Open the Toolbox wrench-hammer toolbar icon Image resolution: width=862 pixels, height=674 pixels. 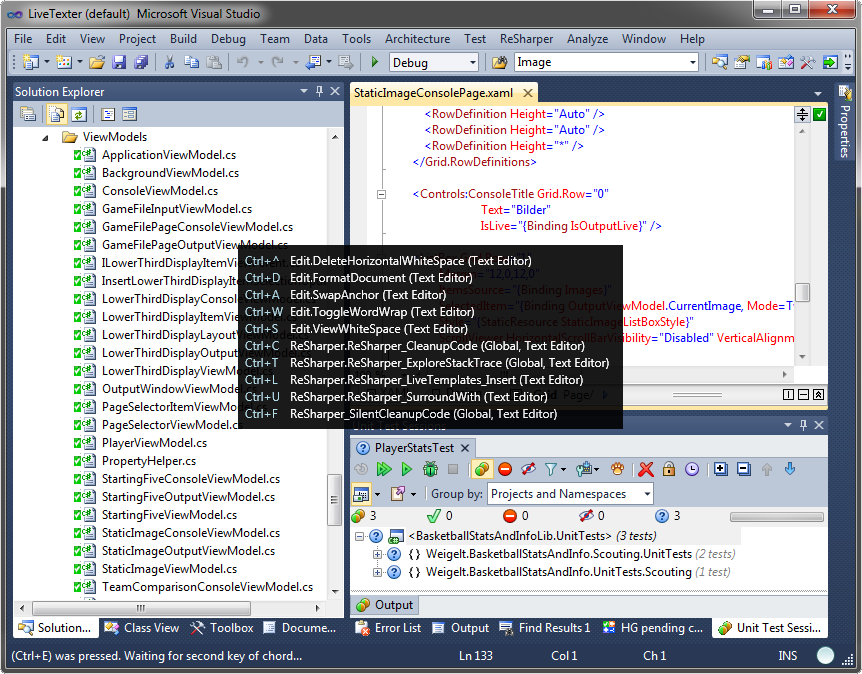click(807, 62)
